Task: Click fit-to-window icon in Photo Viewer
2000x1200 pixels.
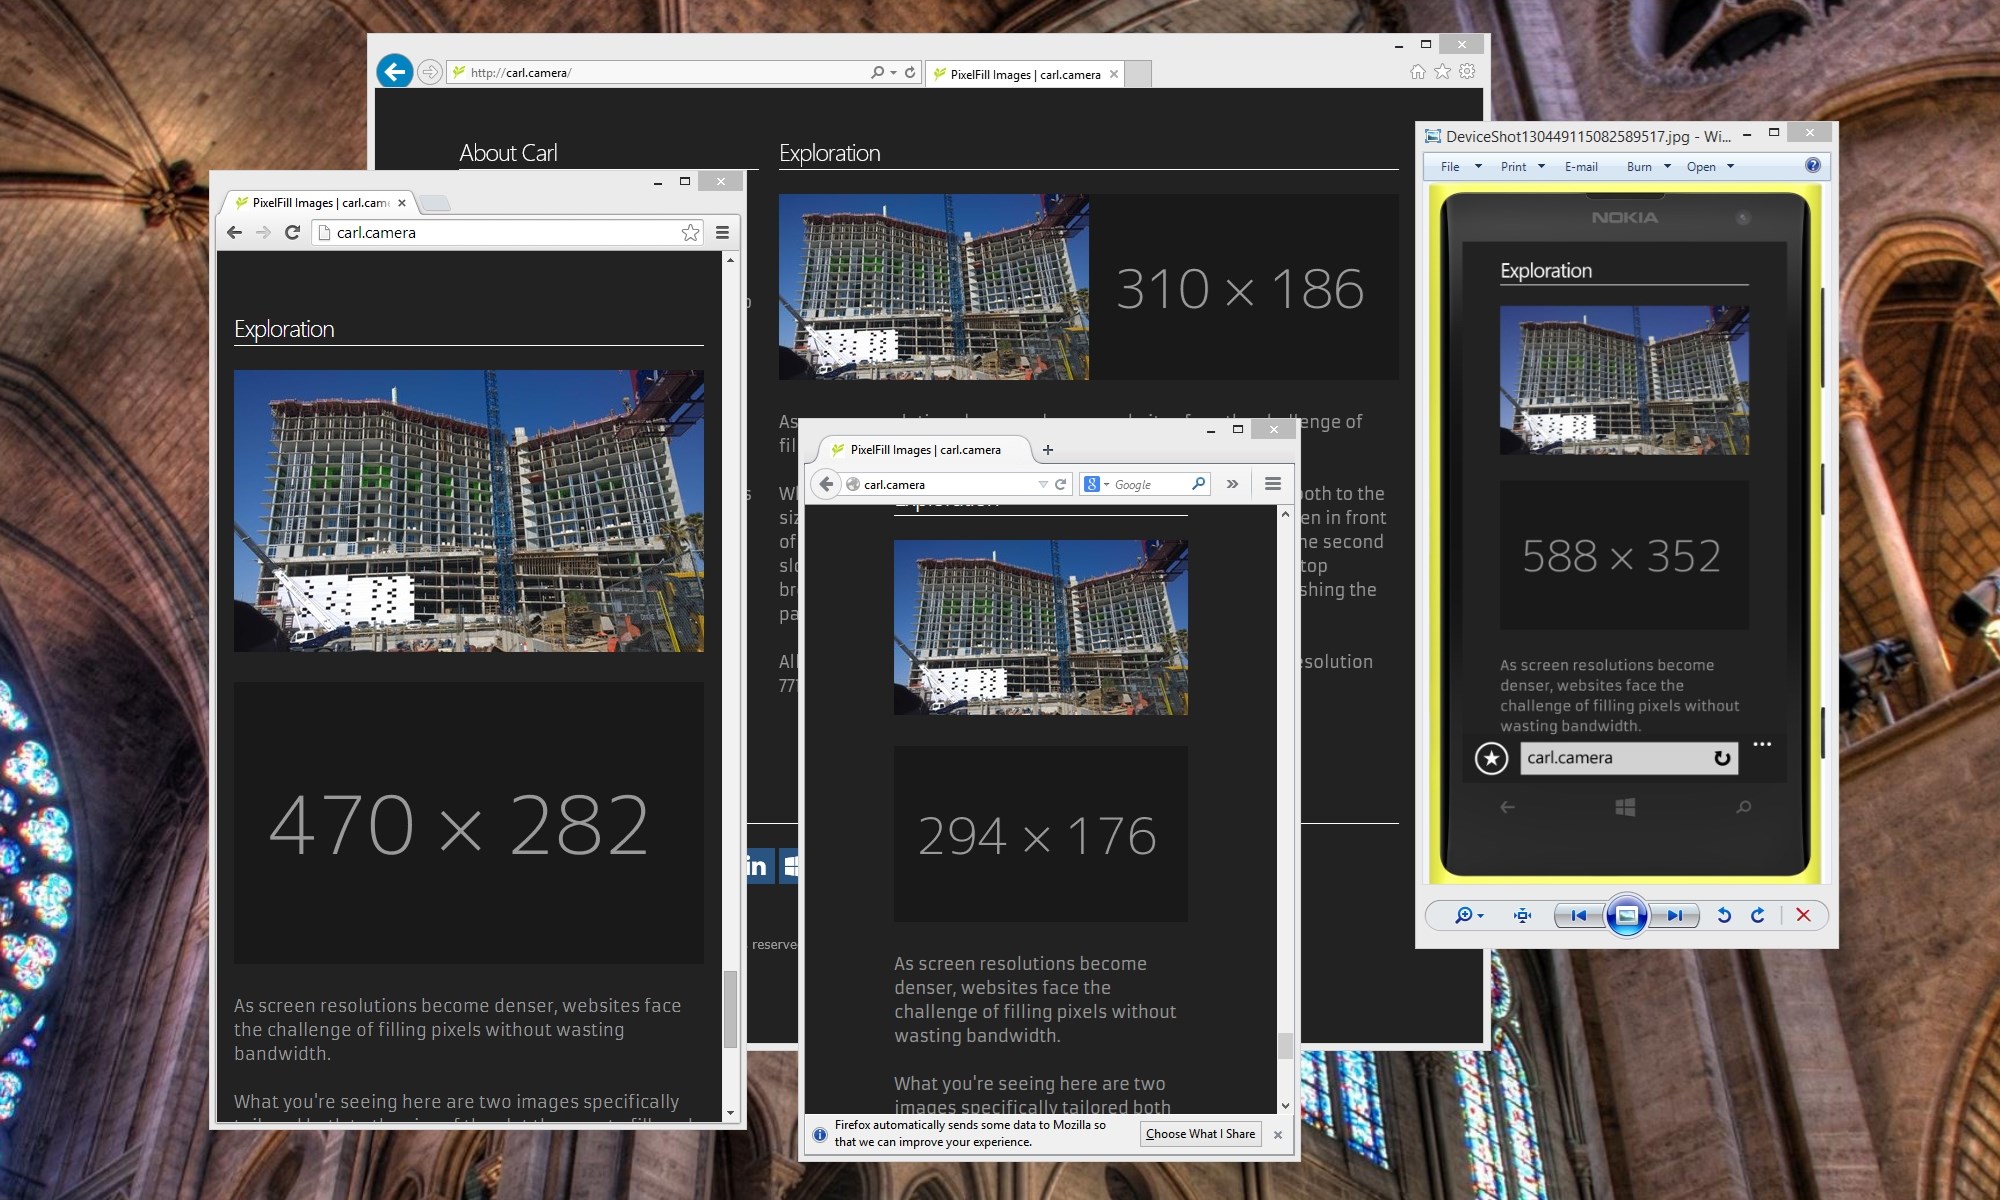Action: point(1522,915)
